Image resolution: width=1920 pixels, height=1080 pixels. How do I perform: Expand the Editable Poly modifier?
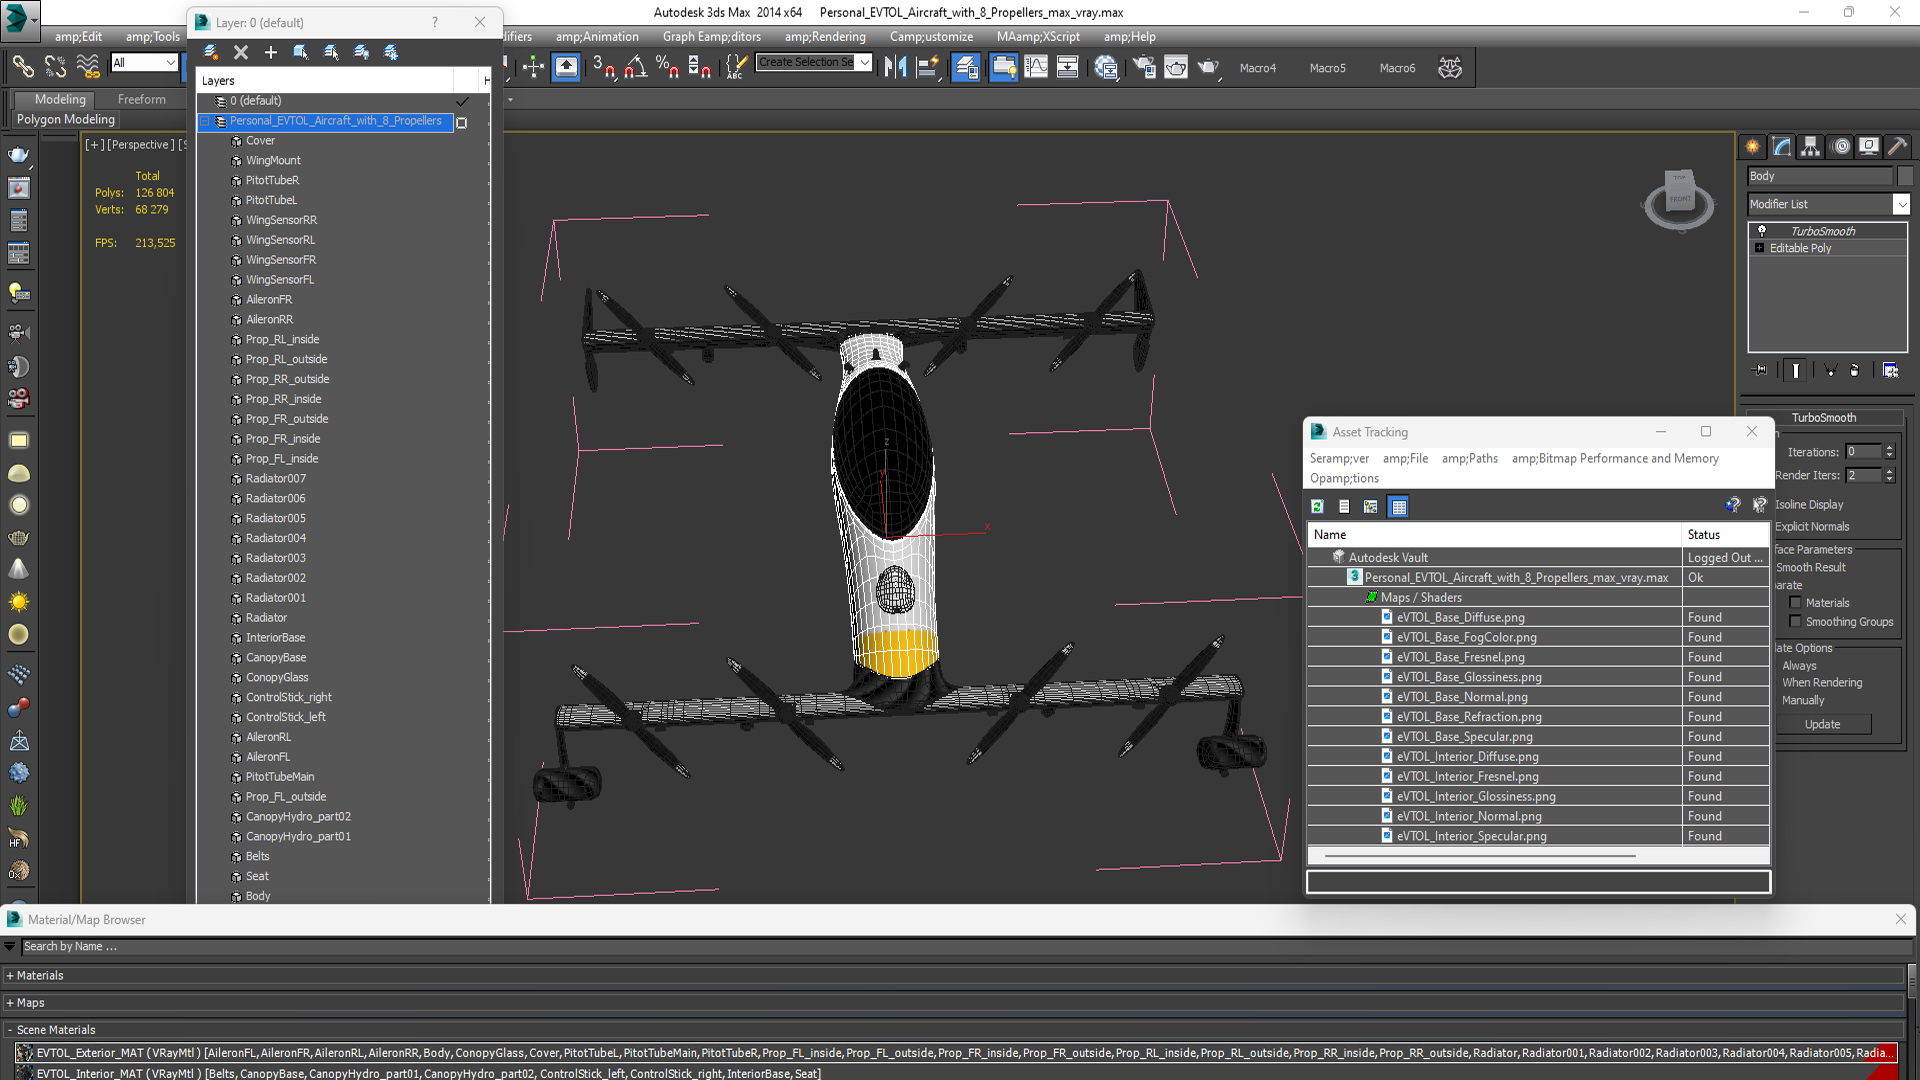[1759, 248]
